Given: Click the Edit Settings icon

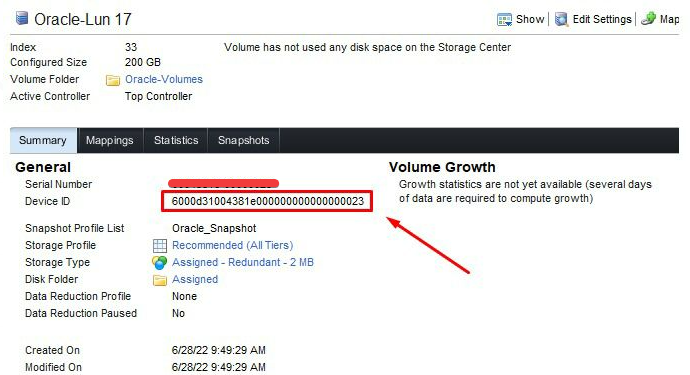Looking at the screenshot, I should pos(561,19).
